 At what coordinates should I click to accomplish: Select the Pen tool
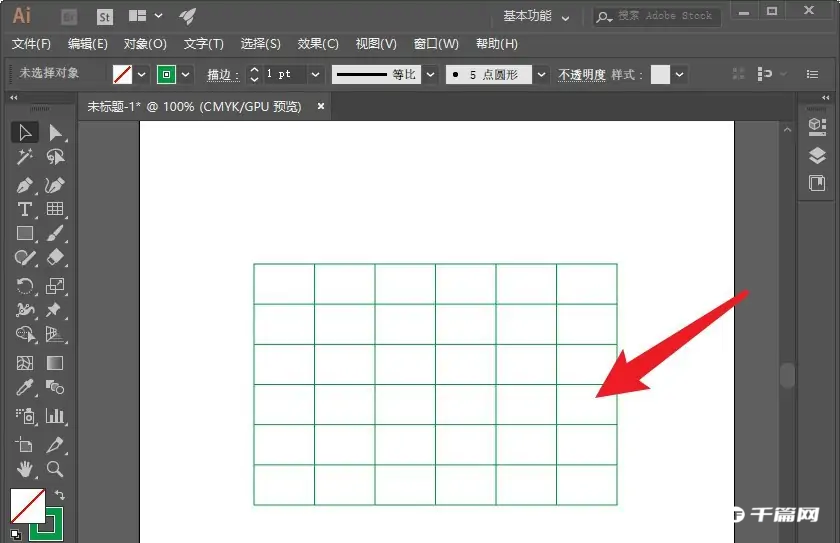click(25, 185)
